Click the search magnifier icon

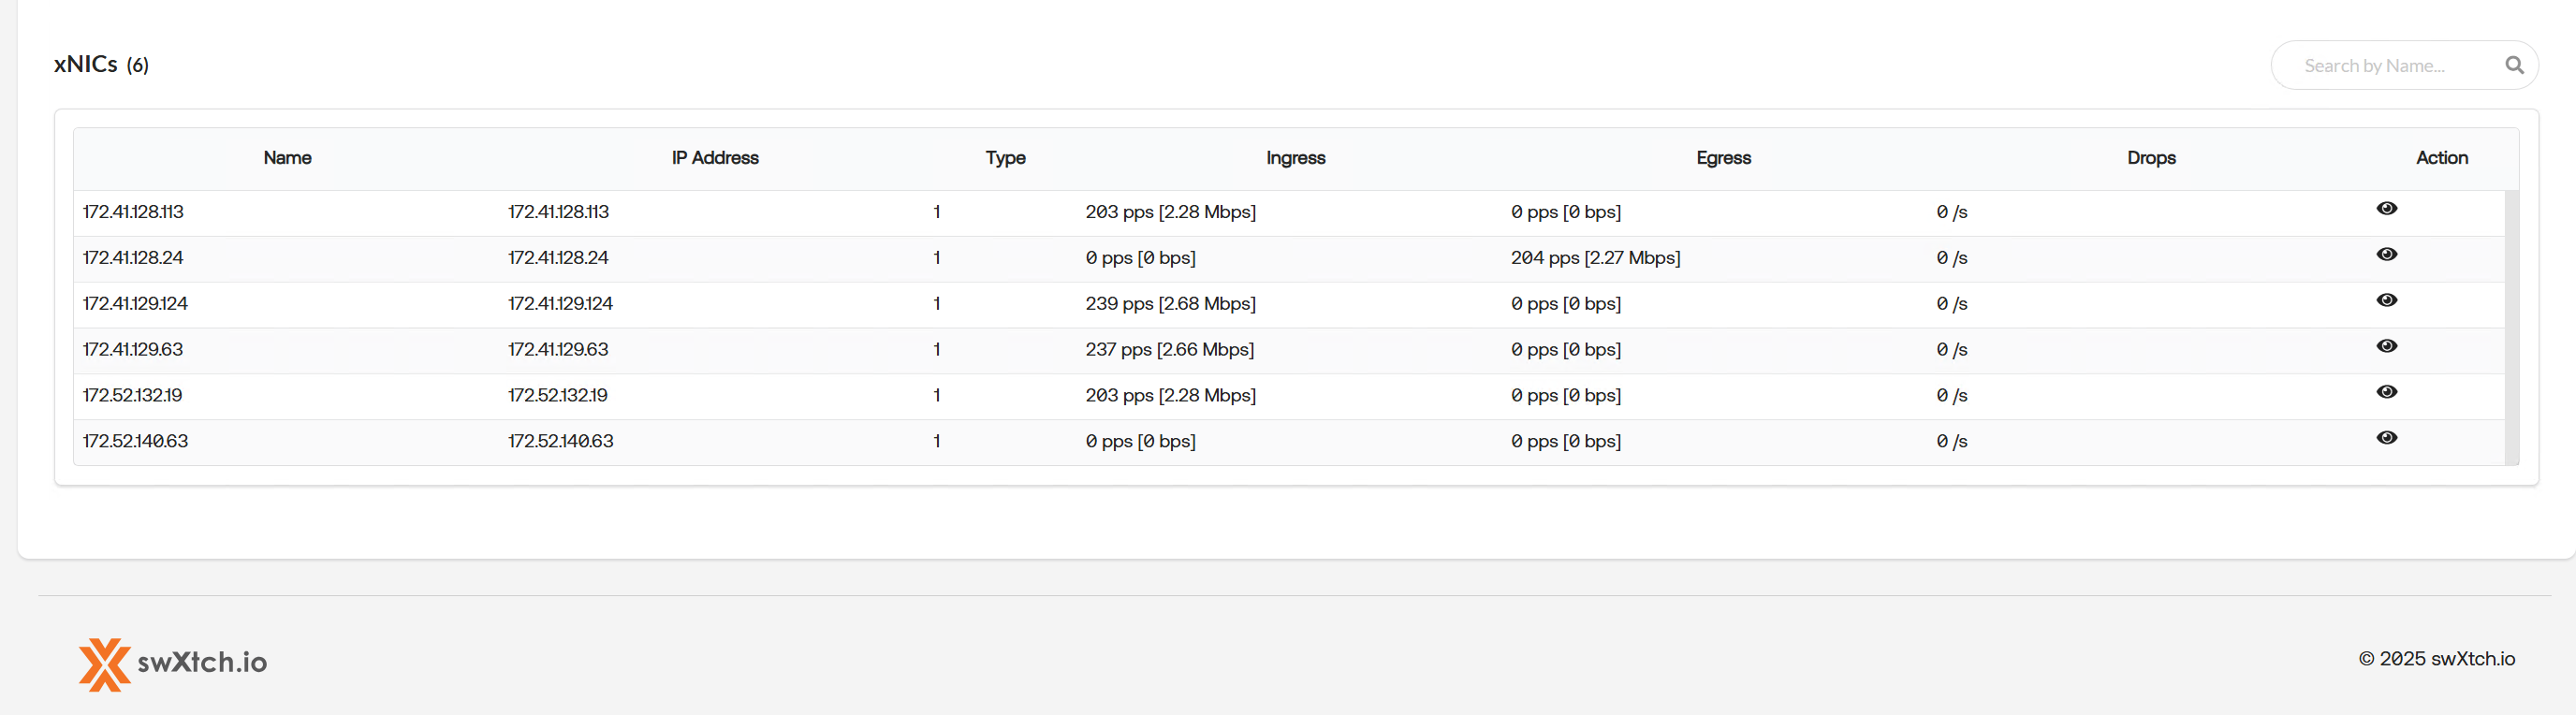point(2514,66)
